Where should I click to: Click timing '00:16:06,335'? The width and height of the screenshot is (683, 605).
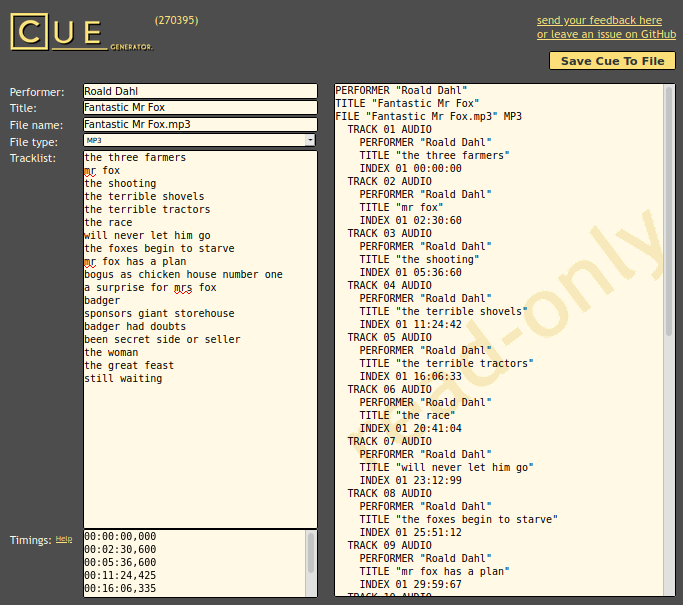tap(120, 588)
